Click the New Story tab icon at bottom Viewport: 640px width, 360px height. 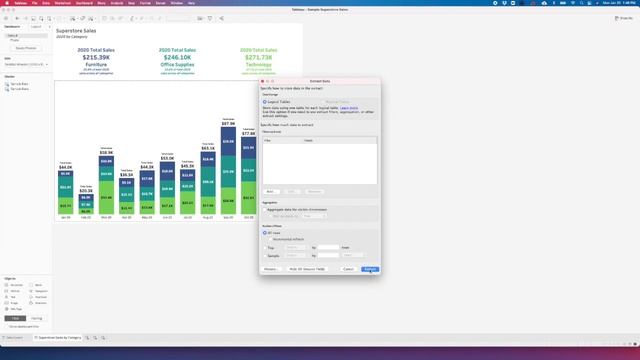(x=103, y=338)
